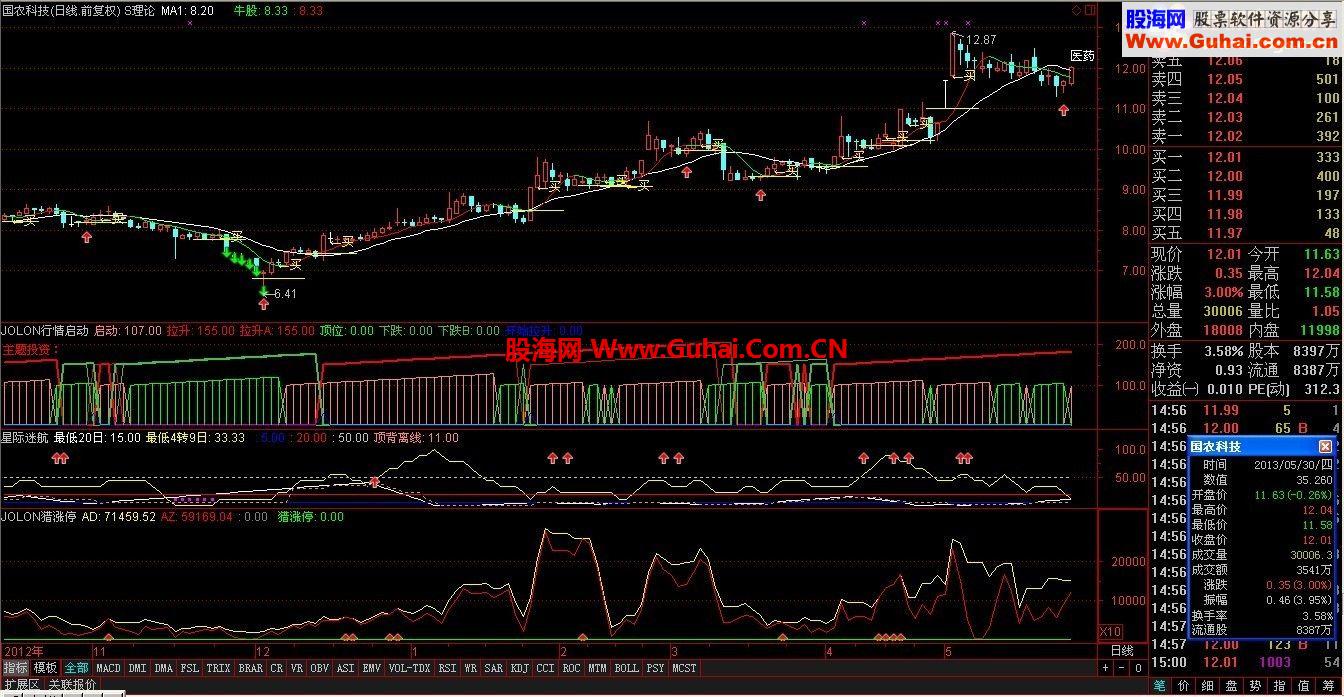
Task: Switch to the EMV indicator
Action: click(372, 667)
